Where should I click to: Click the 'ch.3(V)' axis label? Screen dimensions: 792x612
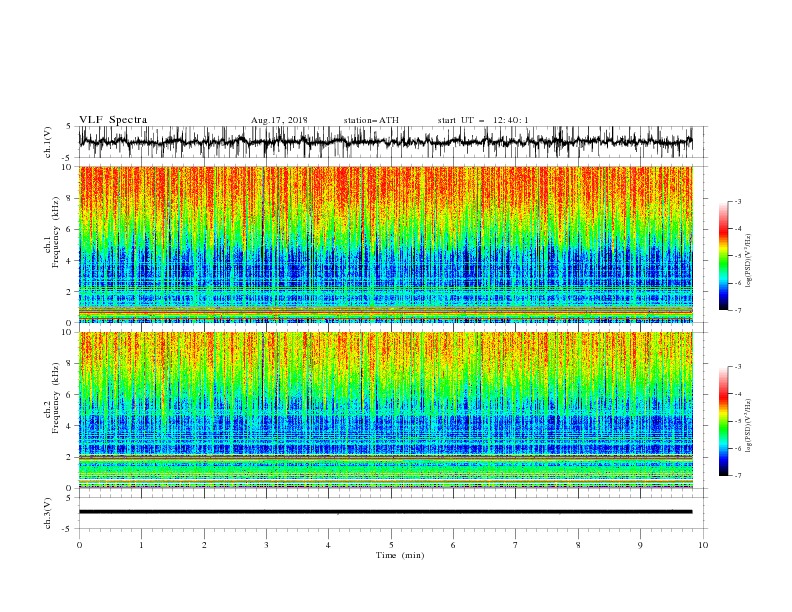point(48,513)
